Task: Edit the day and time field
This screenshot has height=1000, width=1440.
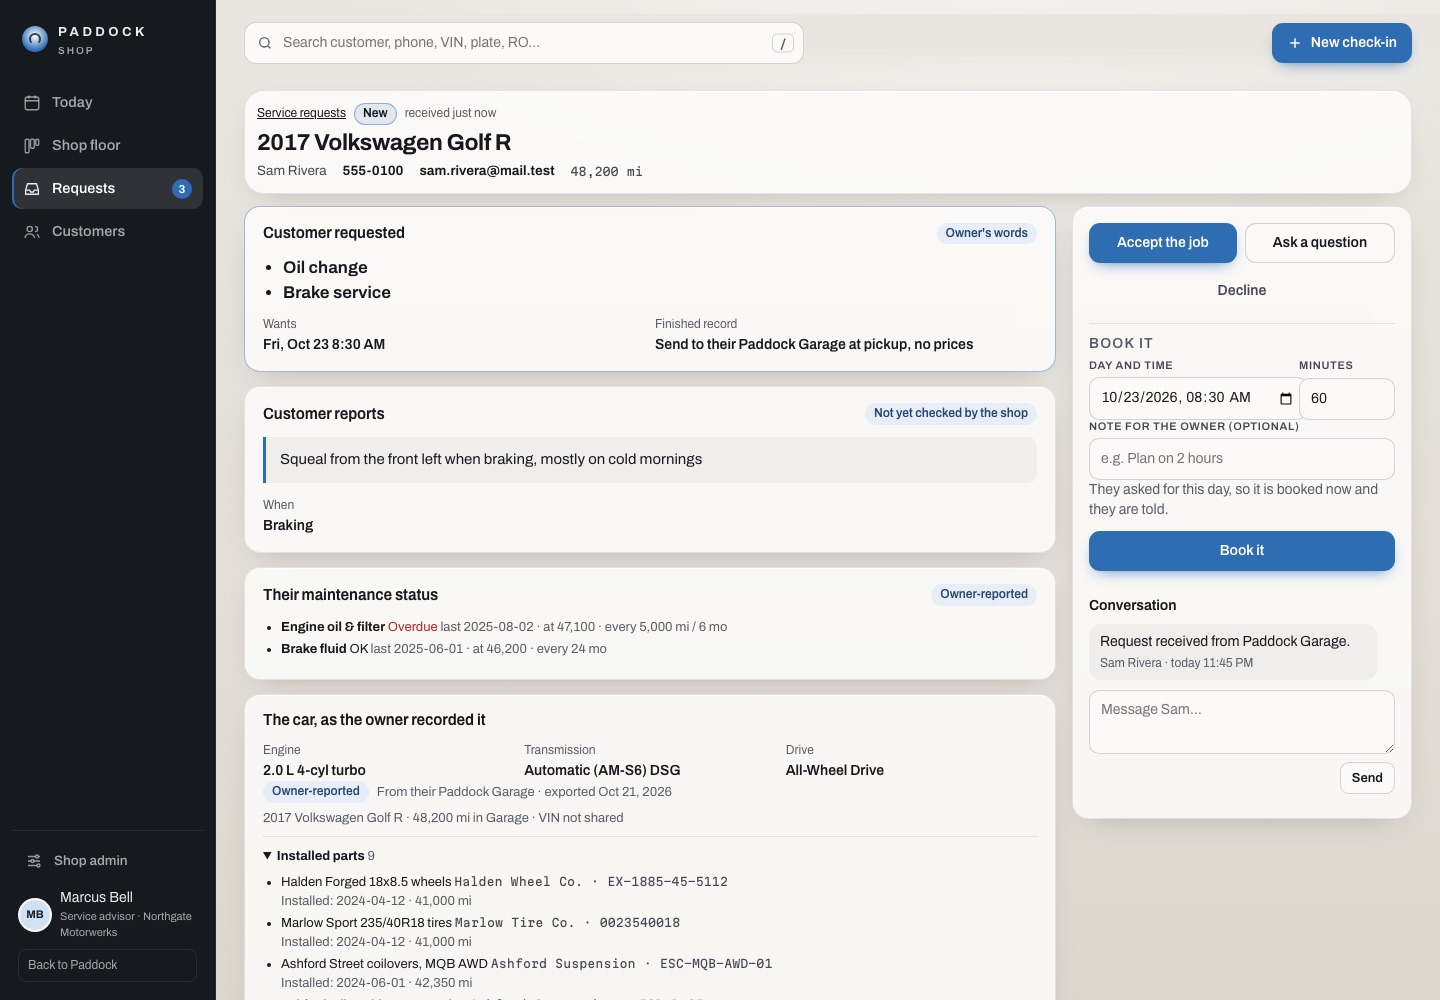Action: [x=1192, y=399]
